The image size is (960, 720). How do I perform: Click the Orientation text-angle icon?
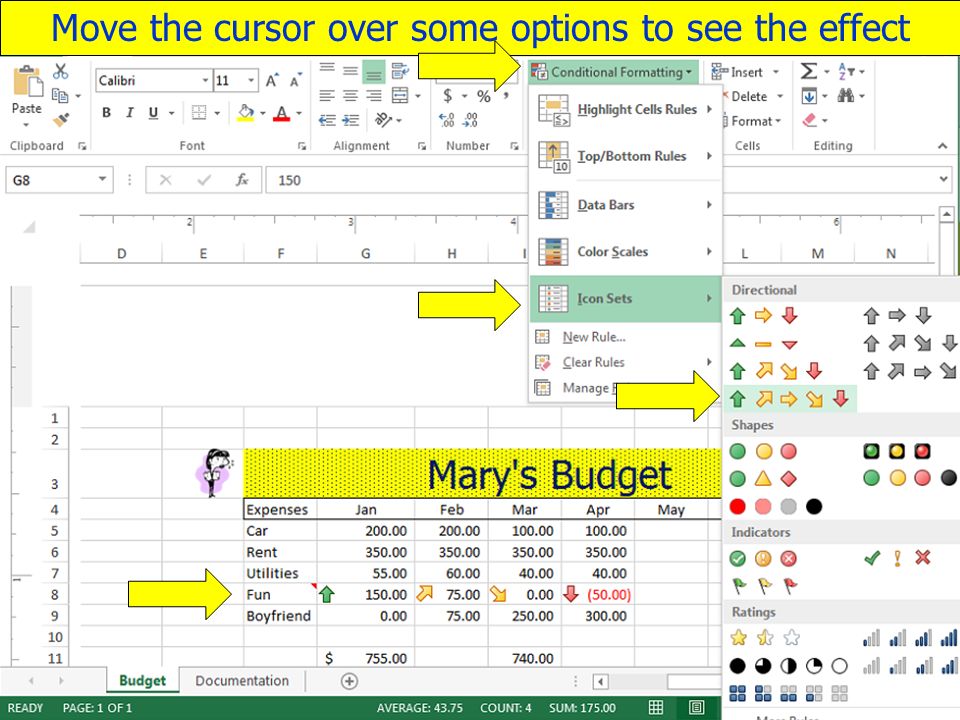pyautogui.click(x=383, y=119)
